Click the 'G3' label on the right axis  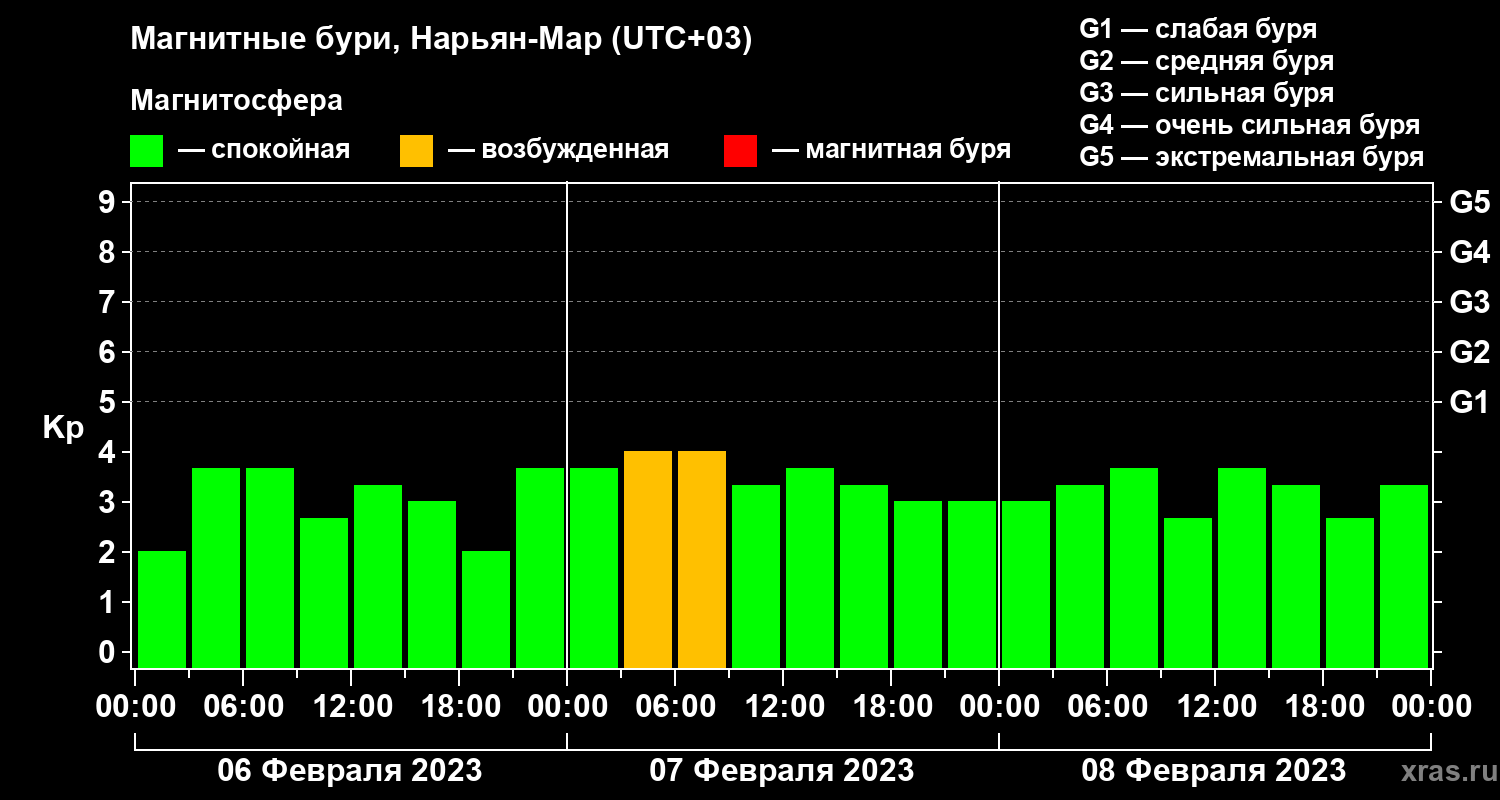[x=1469, y=302]
